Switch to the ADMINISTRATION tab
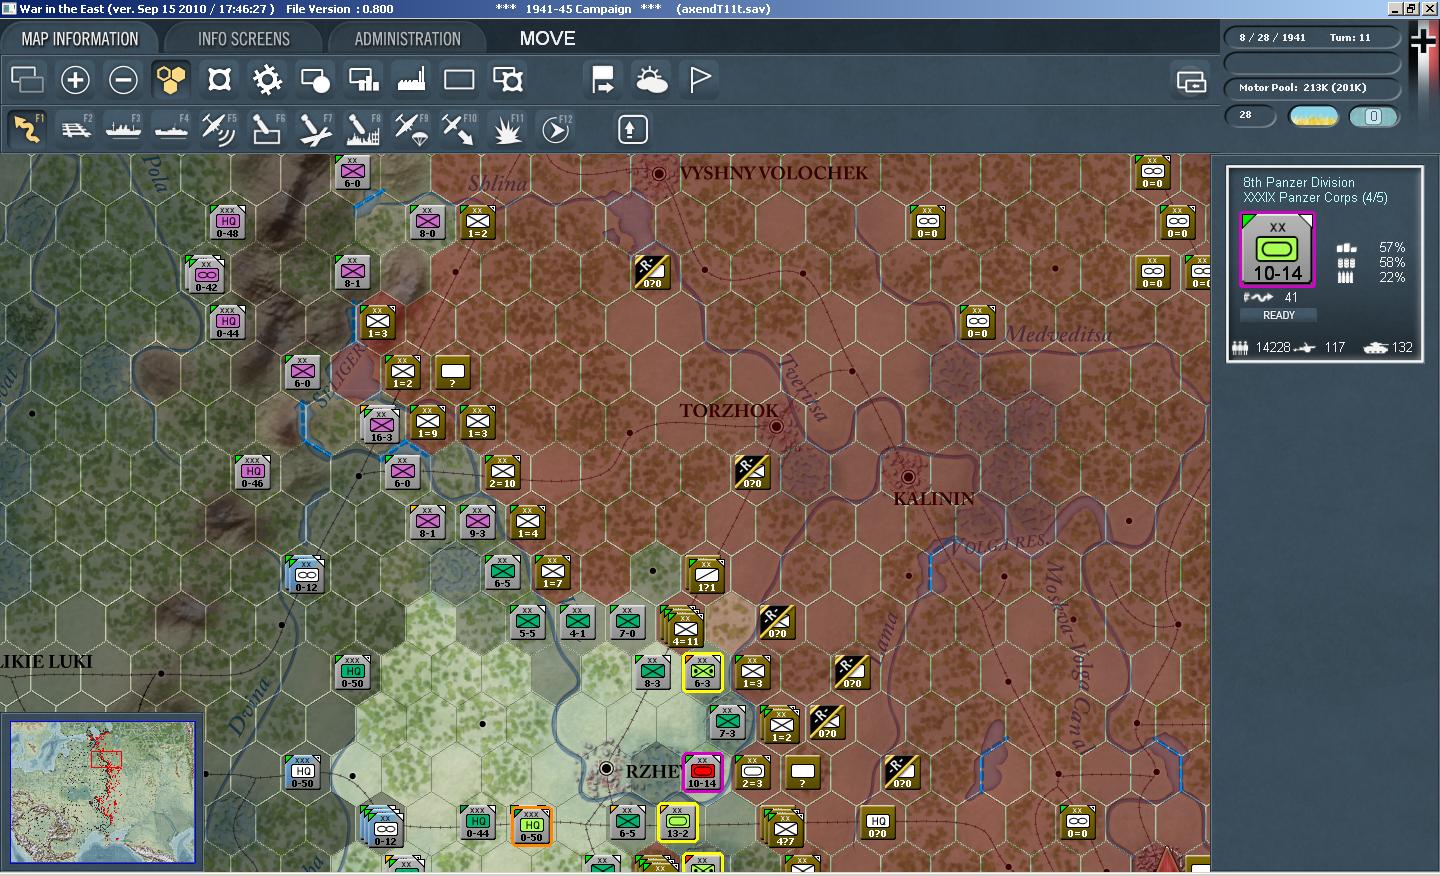The height and width of the screenshot is (876, 1440). pyautogui.click(x=407, y=39)
